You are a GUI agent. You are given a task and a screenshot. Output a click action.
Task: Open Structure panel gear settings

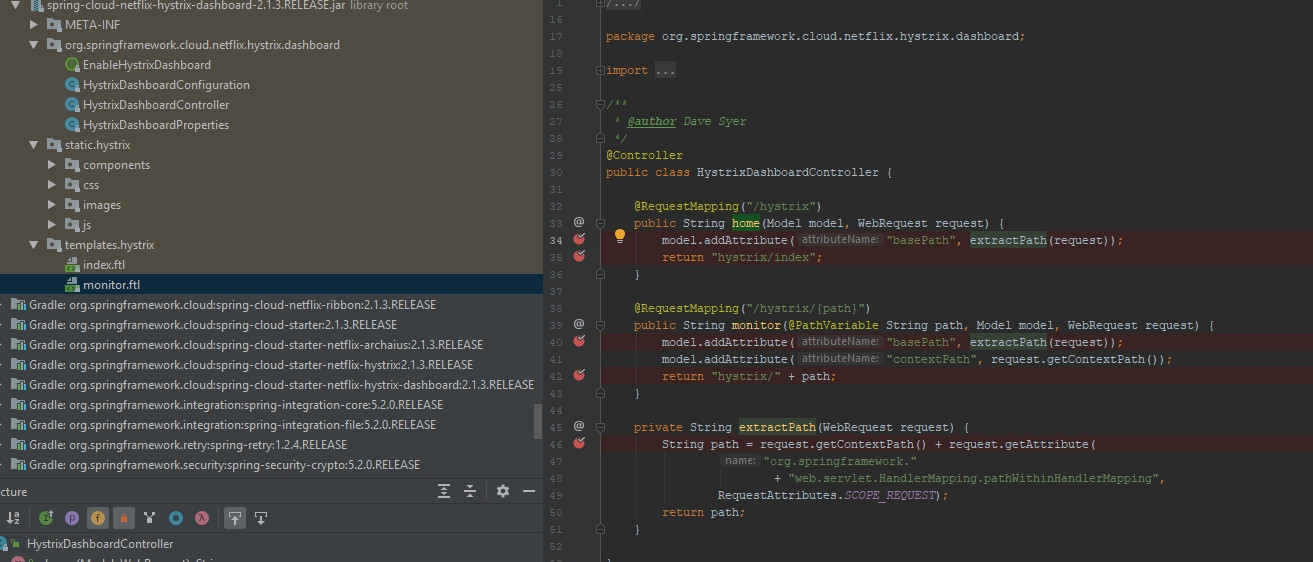503,491
